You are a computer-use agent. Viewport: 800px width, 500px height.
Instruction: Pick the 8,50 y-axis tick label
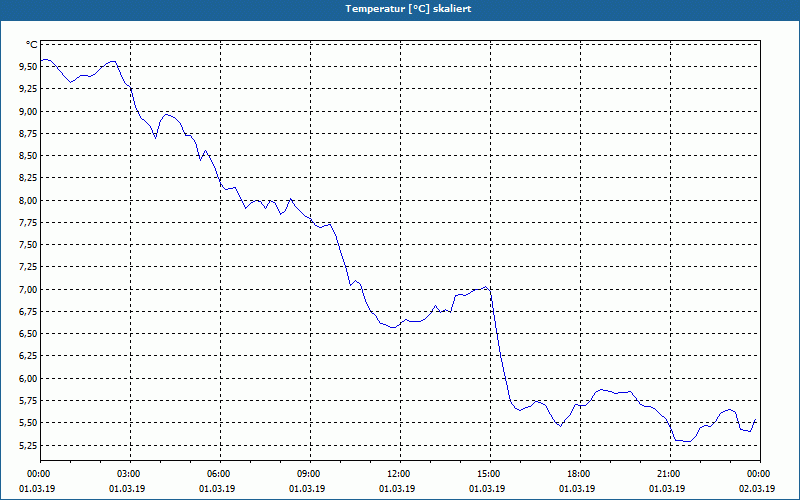[x=29, y=156]
